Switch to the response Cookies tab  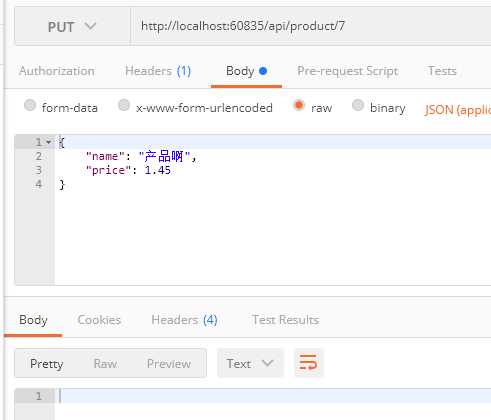pos(99,320)
